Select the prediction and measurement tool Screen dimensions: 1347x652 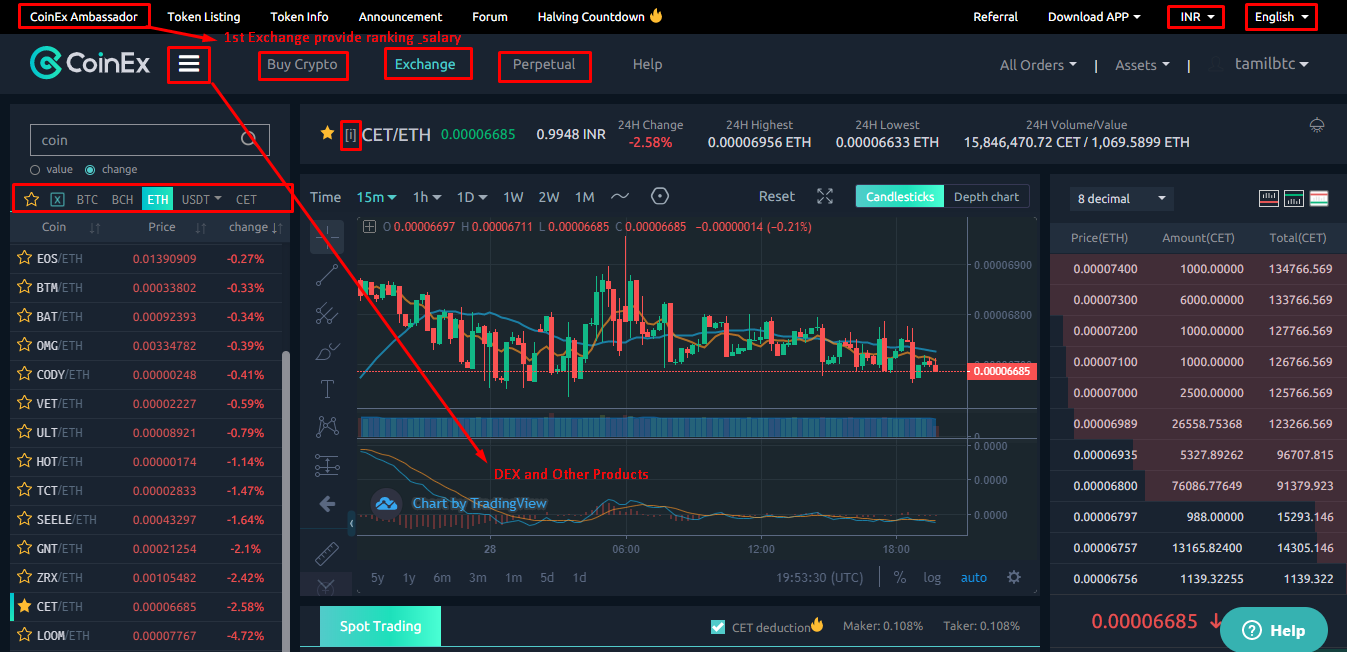click(327, 465)
